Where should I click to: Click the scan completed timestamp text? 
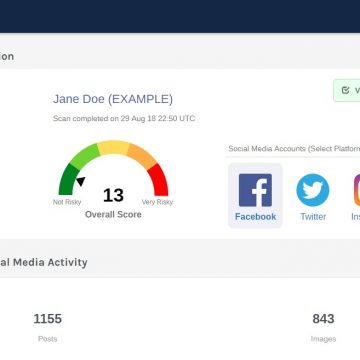tap(124, 119)
